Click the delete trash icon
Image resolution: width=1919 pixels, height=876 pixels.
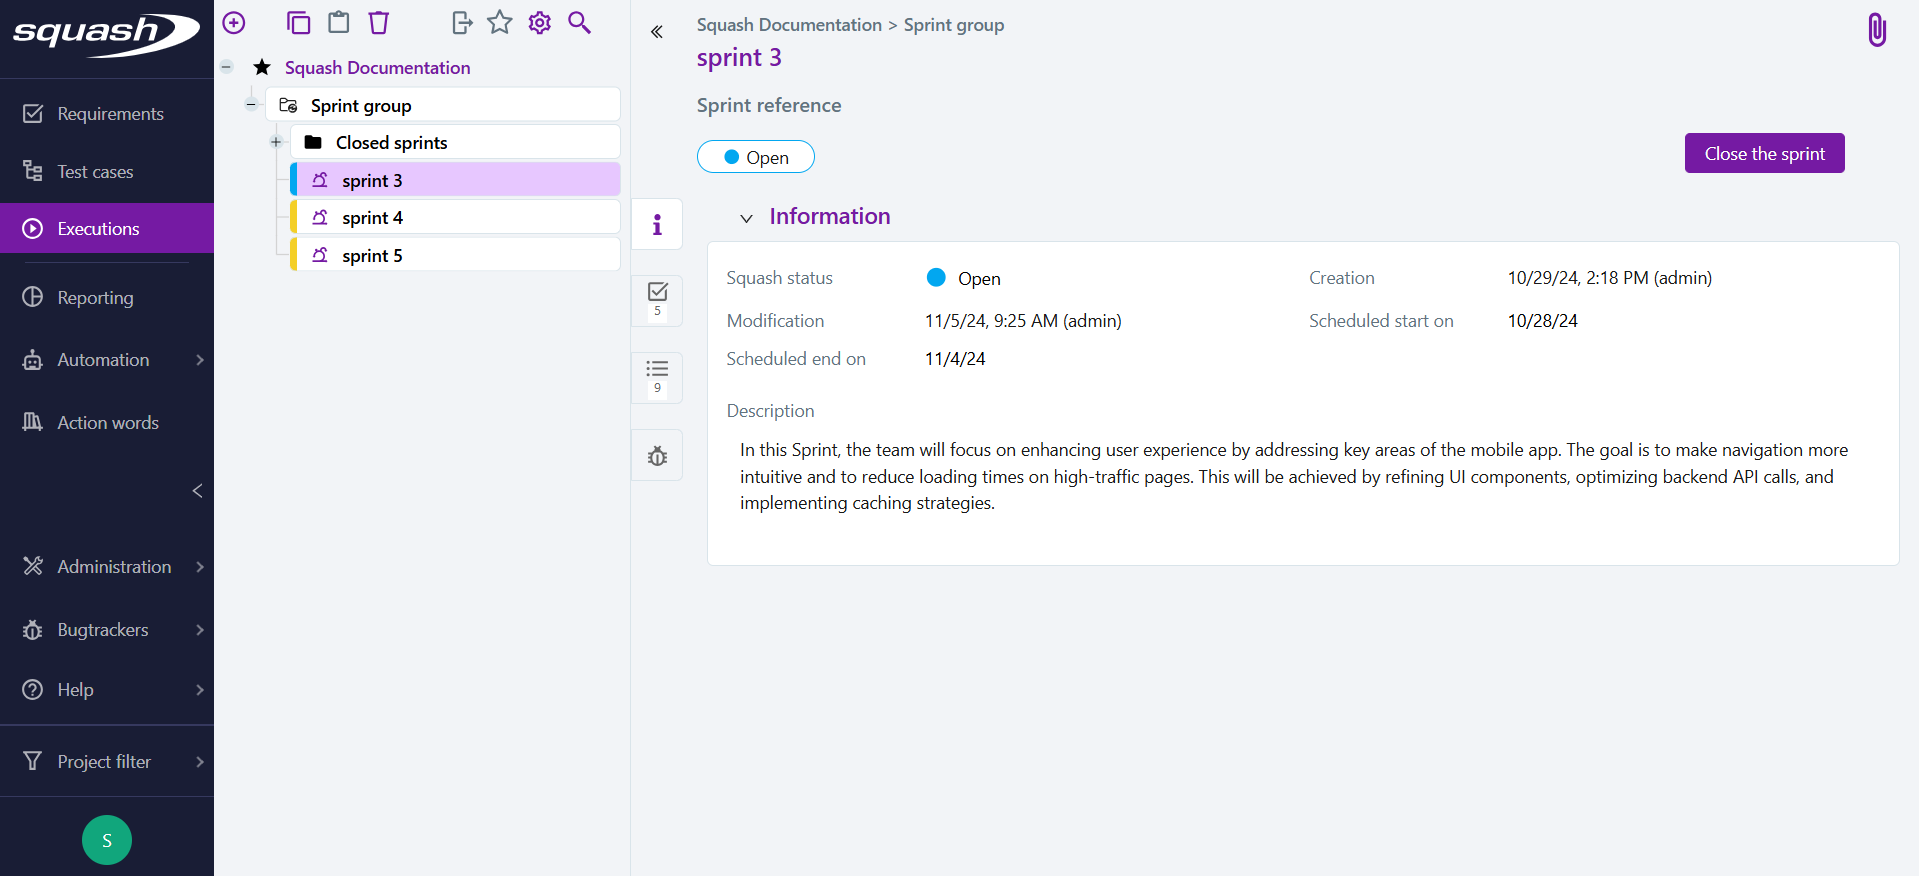coord(379,23)
